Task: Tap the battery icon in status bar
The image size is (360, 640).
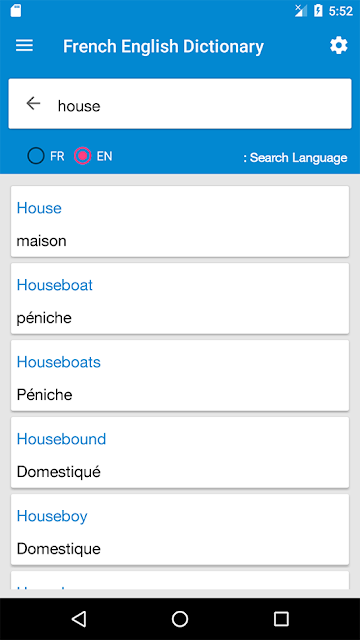Action: tap(318, 11)
